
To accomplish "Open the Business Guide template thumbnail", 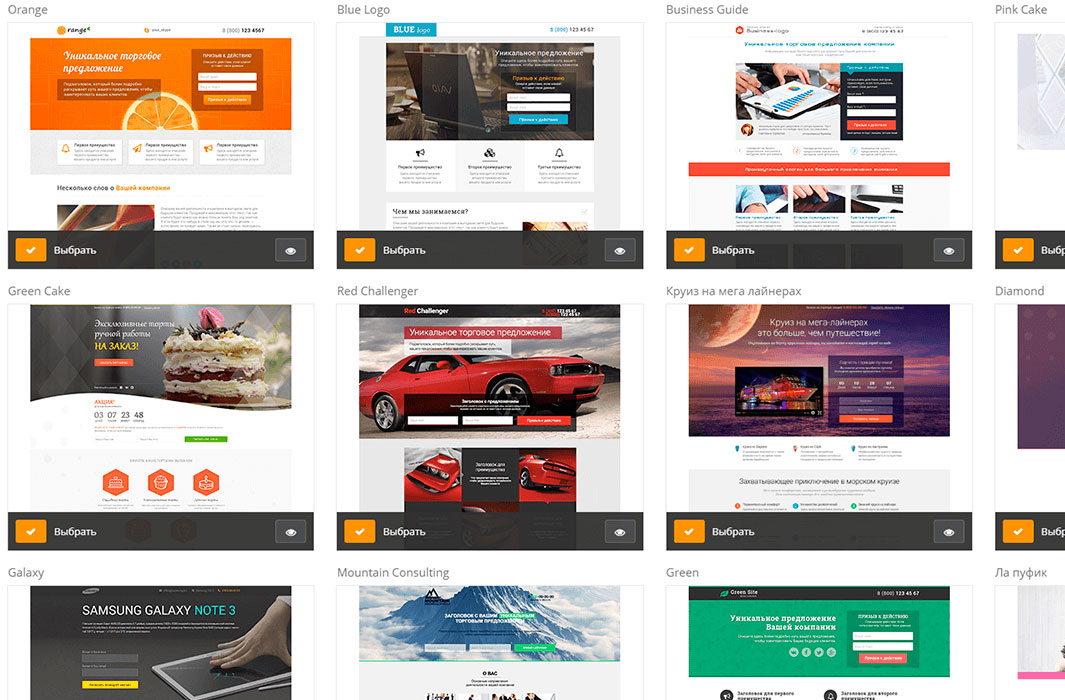I will pos(819,127).
